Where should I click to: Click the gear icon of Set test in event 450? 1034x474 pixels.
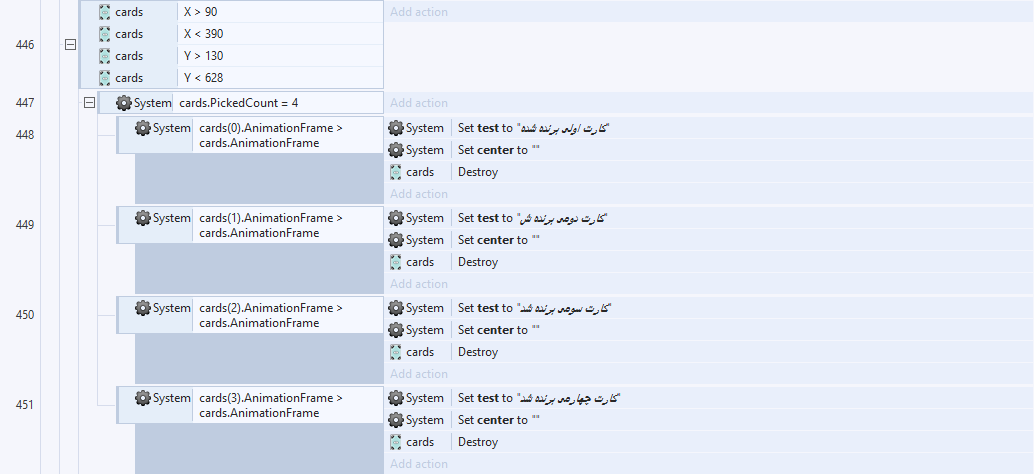396,308
